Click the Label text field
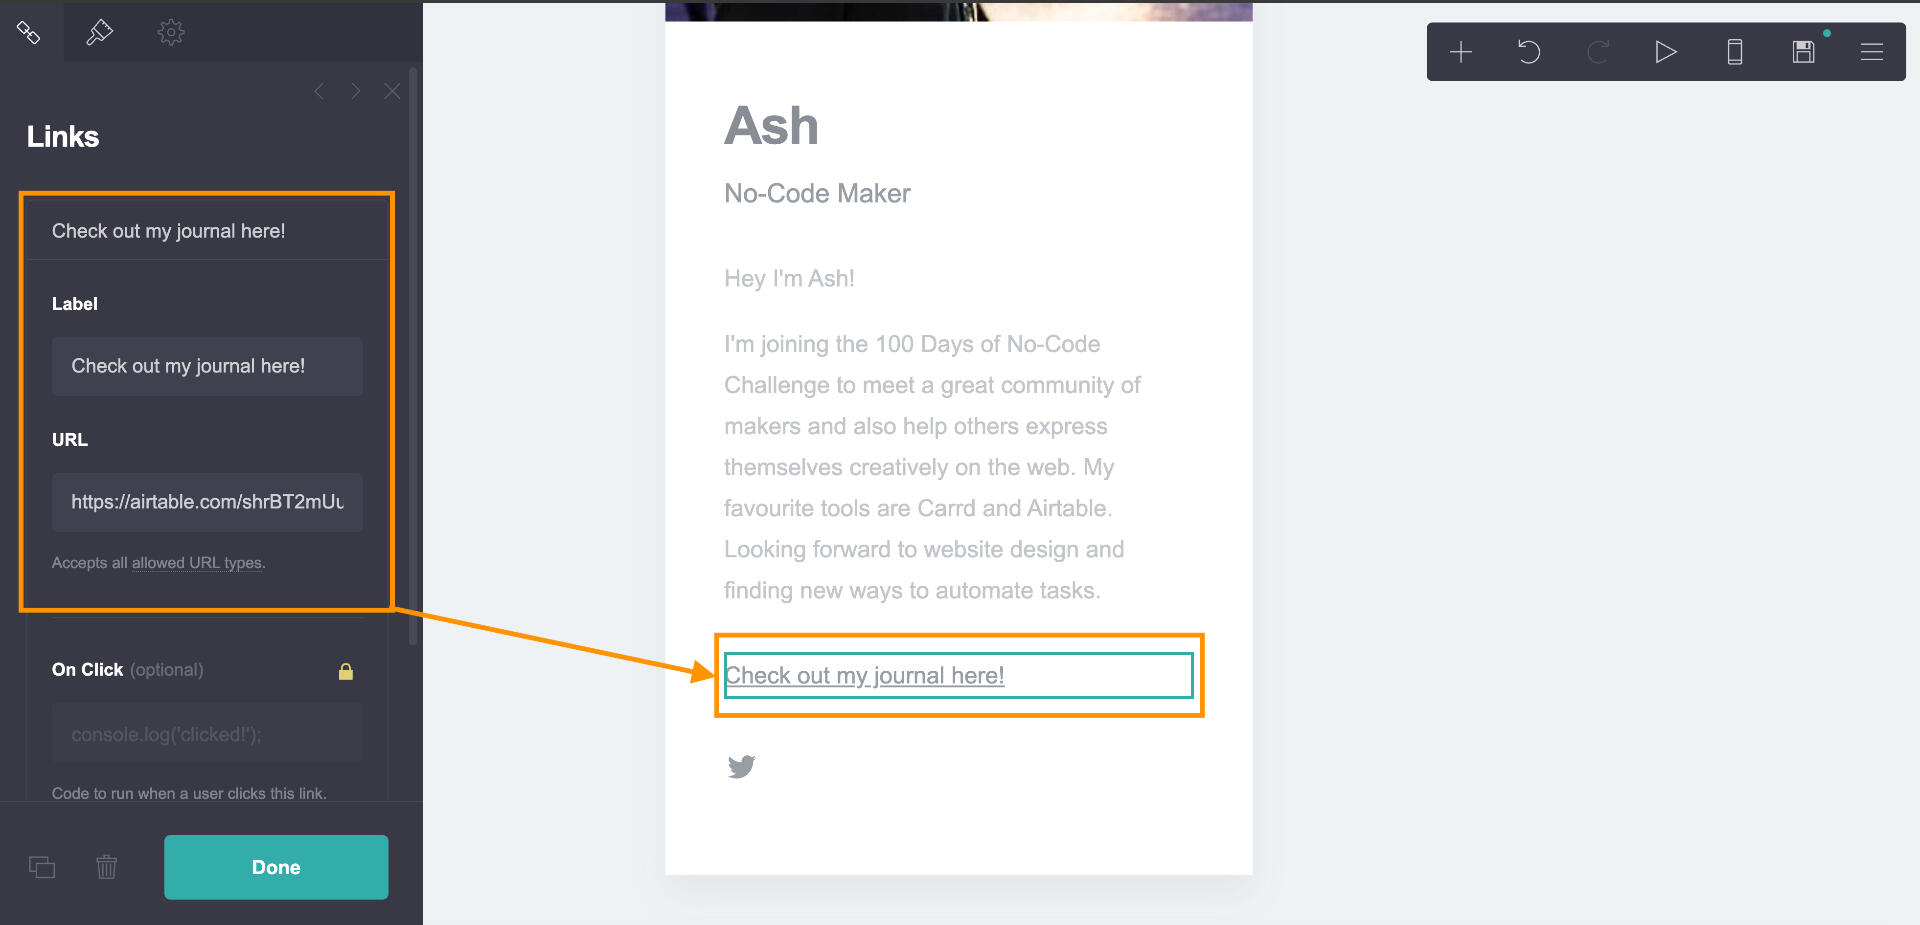This screenshot has width=1920, height=925. (207, 366)
